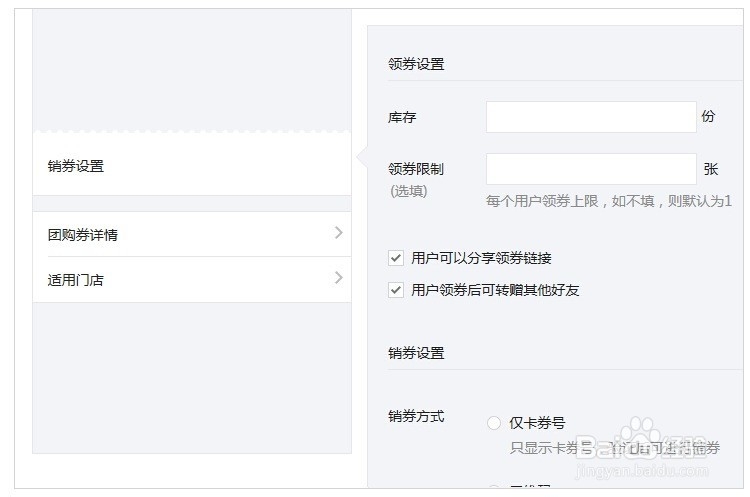Click the 张 unit label after limit field

pos(711,169)
